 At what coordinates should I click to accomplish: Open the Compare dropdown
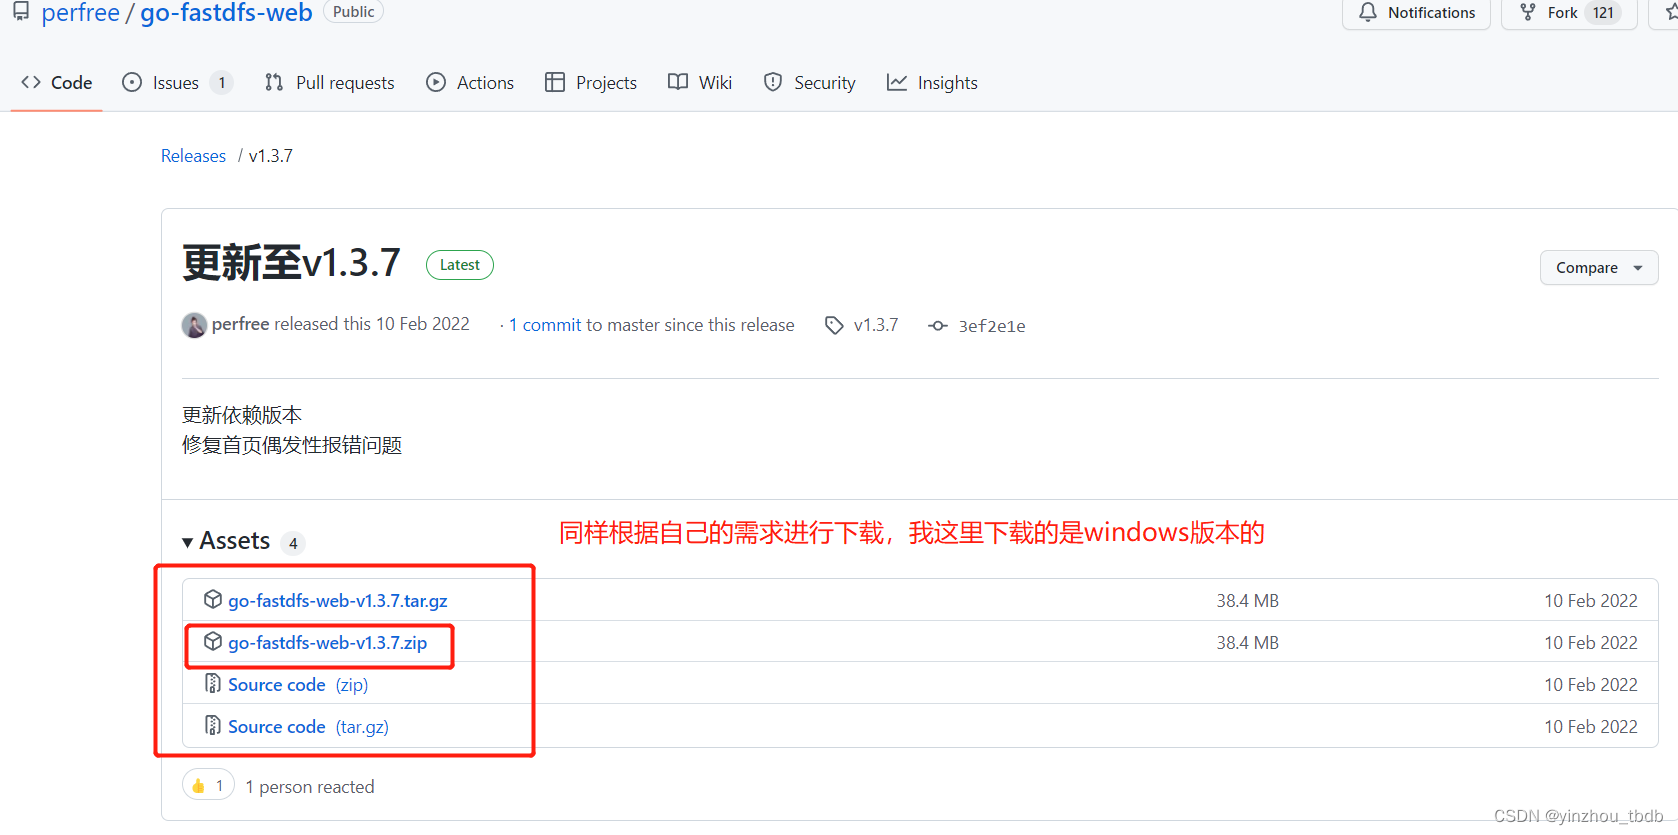coord(1599,268)
